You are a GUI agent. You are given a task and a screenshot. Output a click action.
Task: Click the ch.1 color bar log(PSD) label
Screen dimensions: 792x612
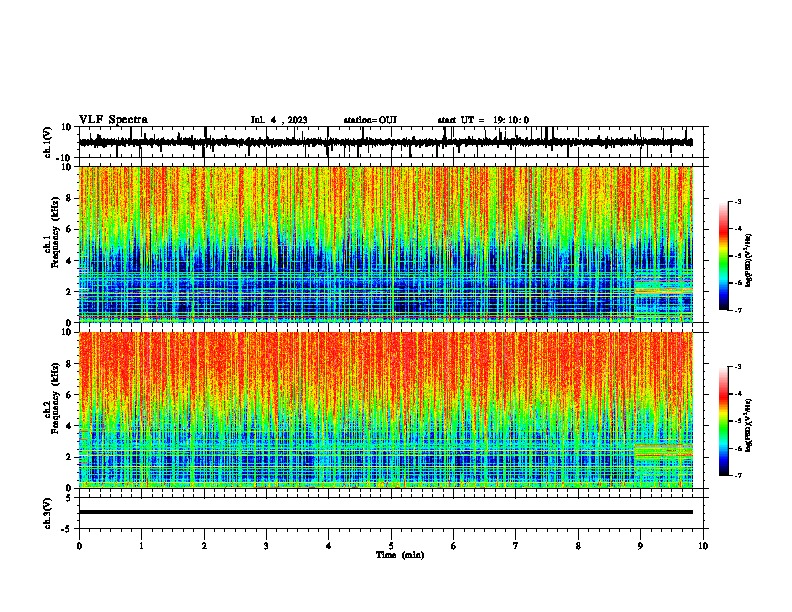pyautogui.click(x=748, y=261)
